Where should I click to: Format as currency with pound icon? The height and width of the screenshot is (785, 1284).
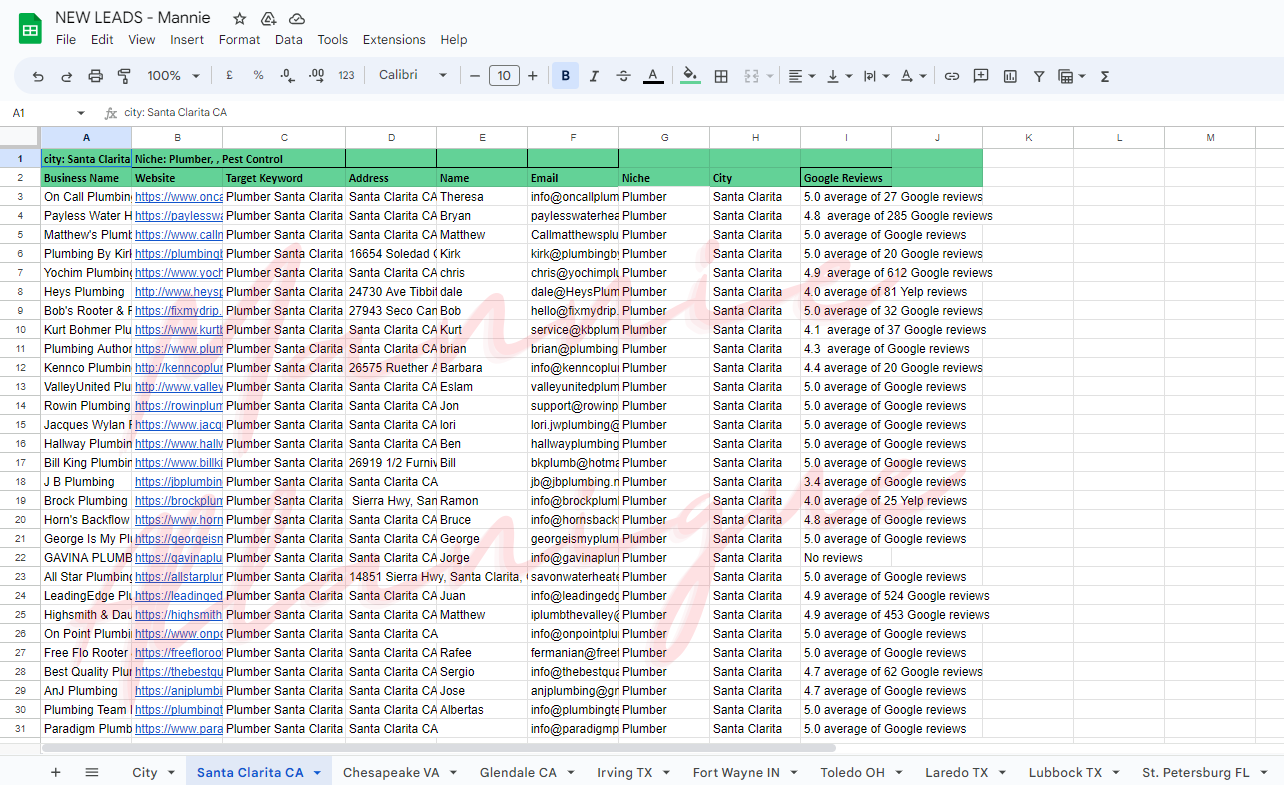(x=230, y=76)
